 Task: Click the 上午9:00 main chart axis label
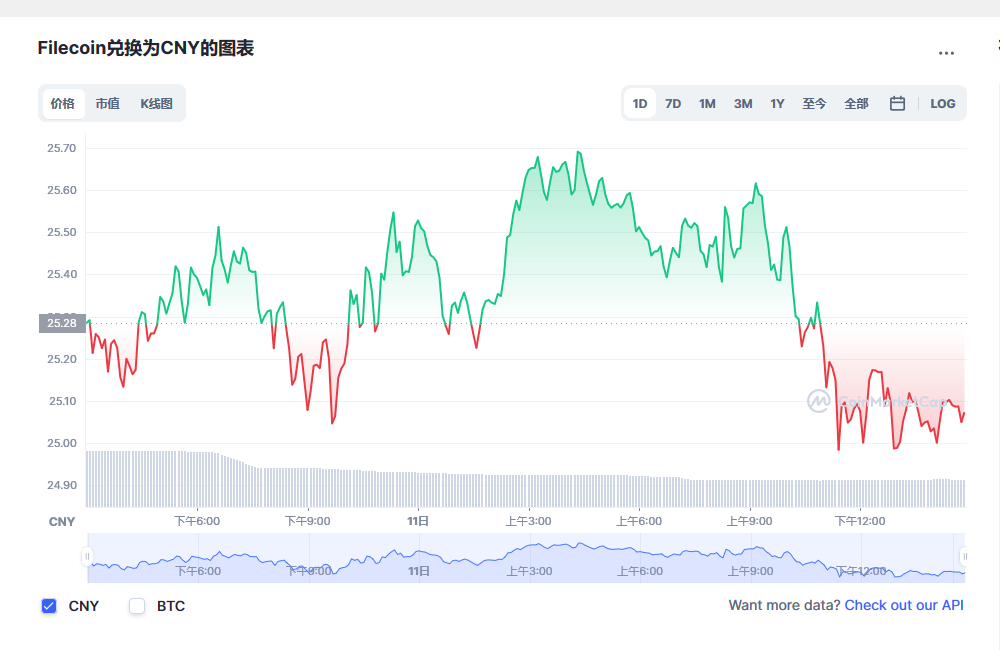[749, 521]
